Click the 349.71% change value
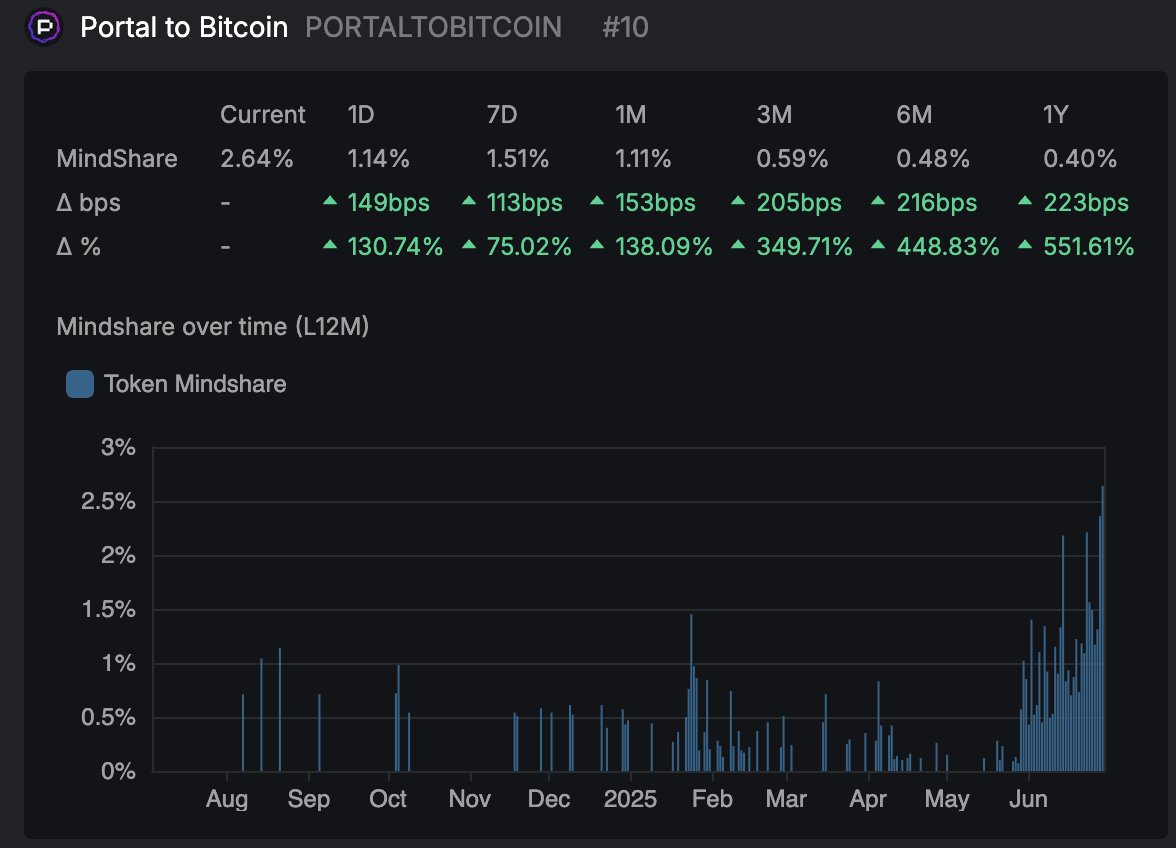1176x848 pixels. (x=805, y=246)
